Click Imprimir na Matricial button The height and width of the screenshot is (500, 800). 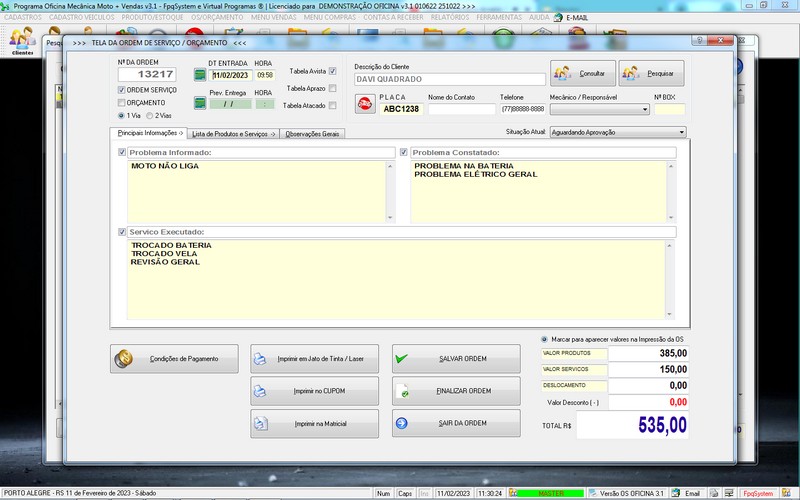click(314, 423)
